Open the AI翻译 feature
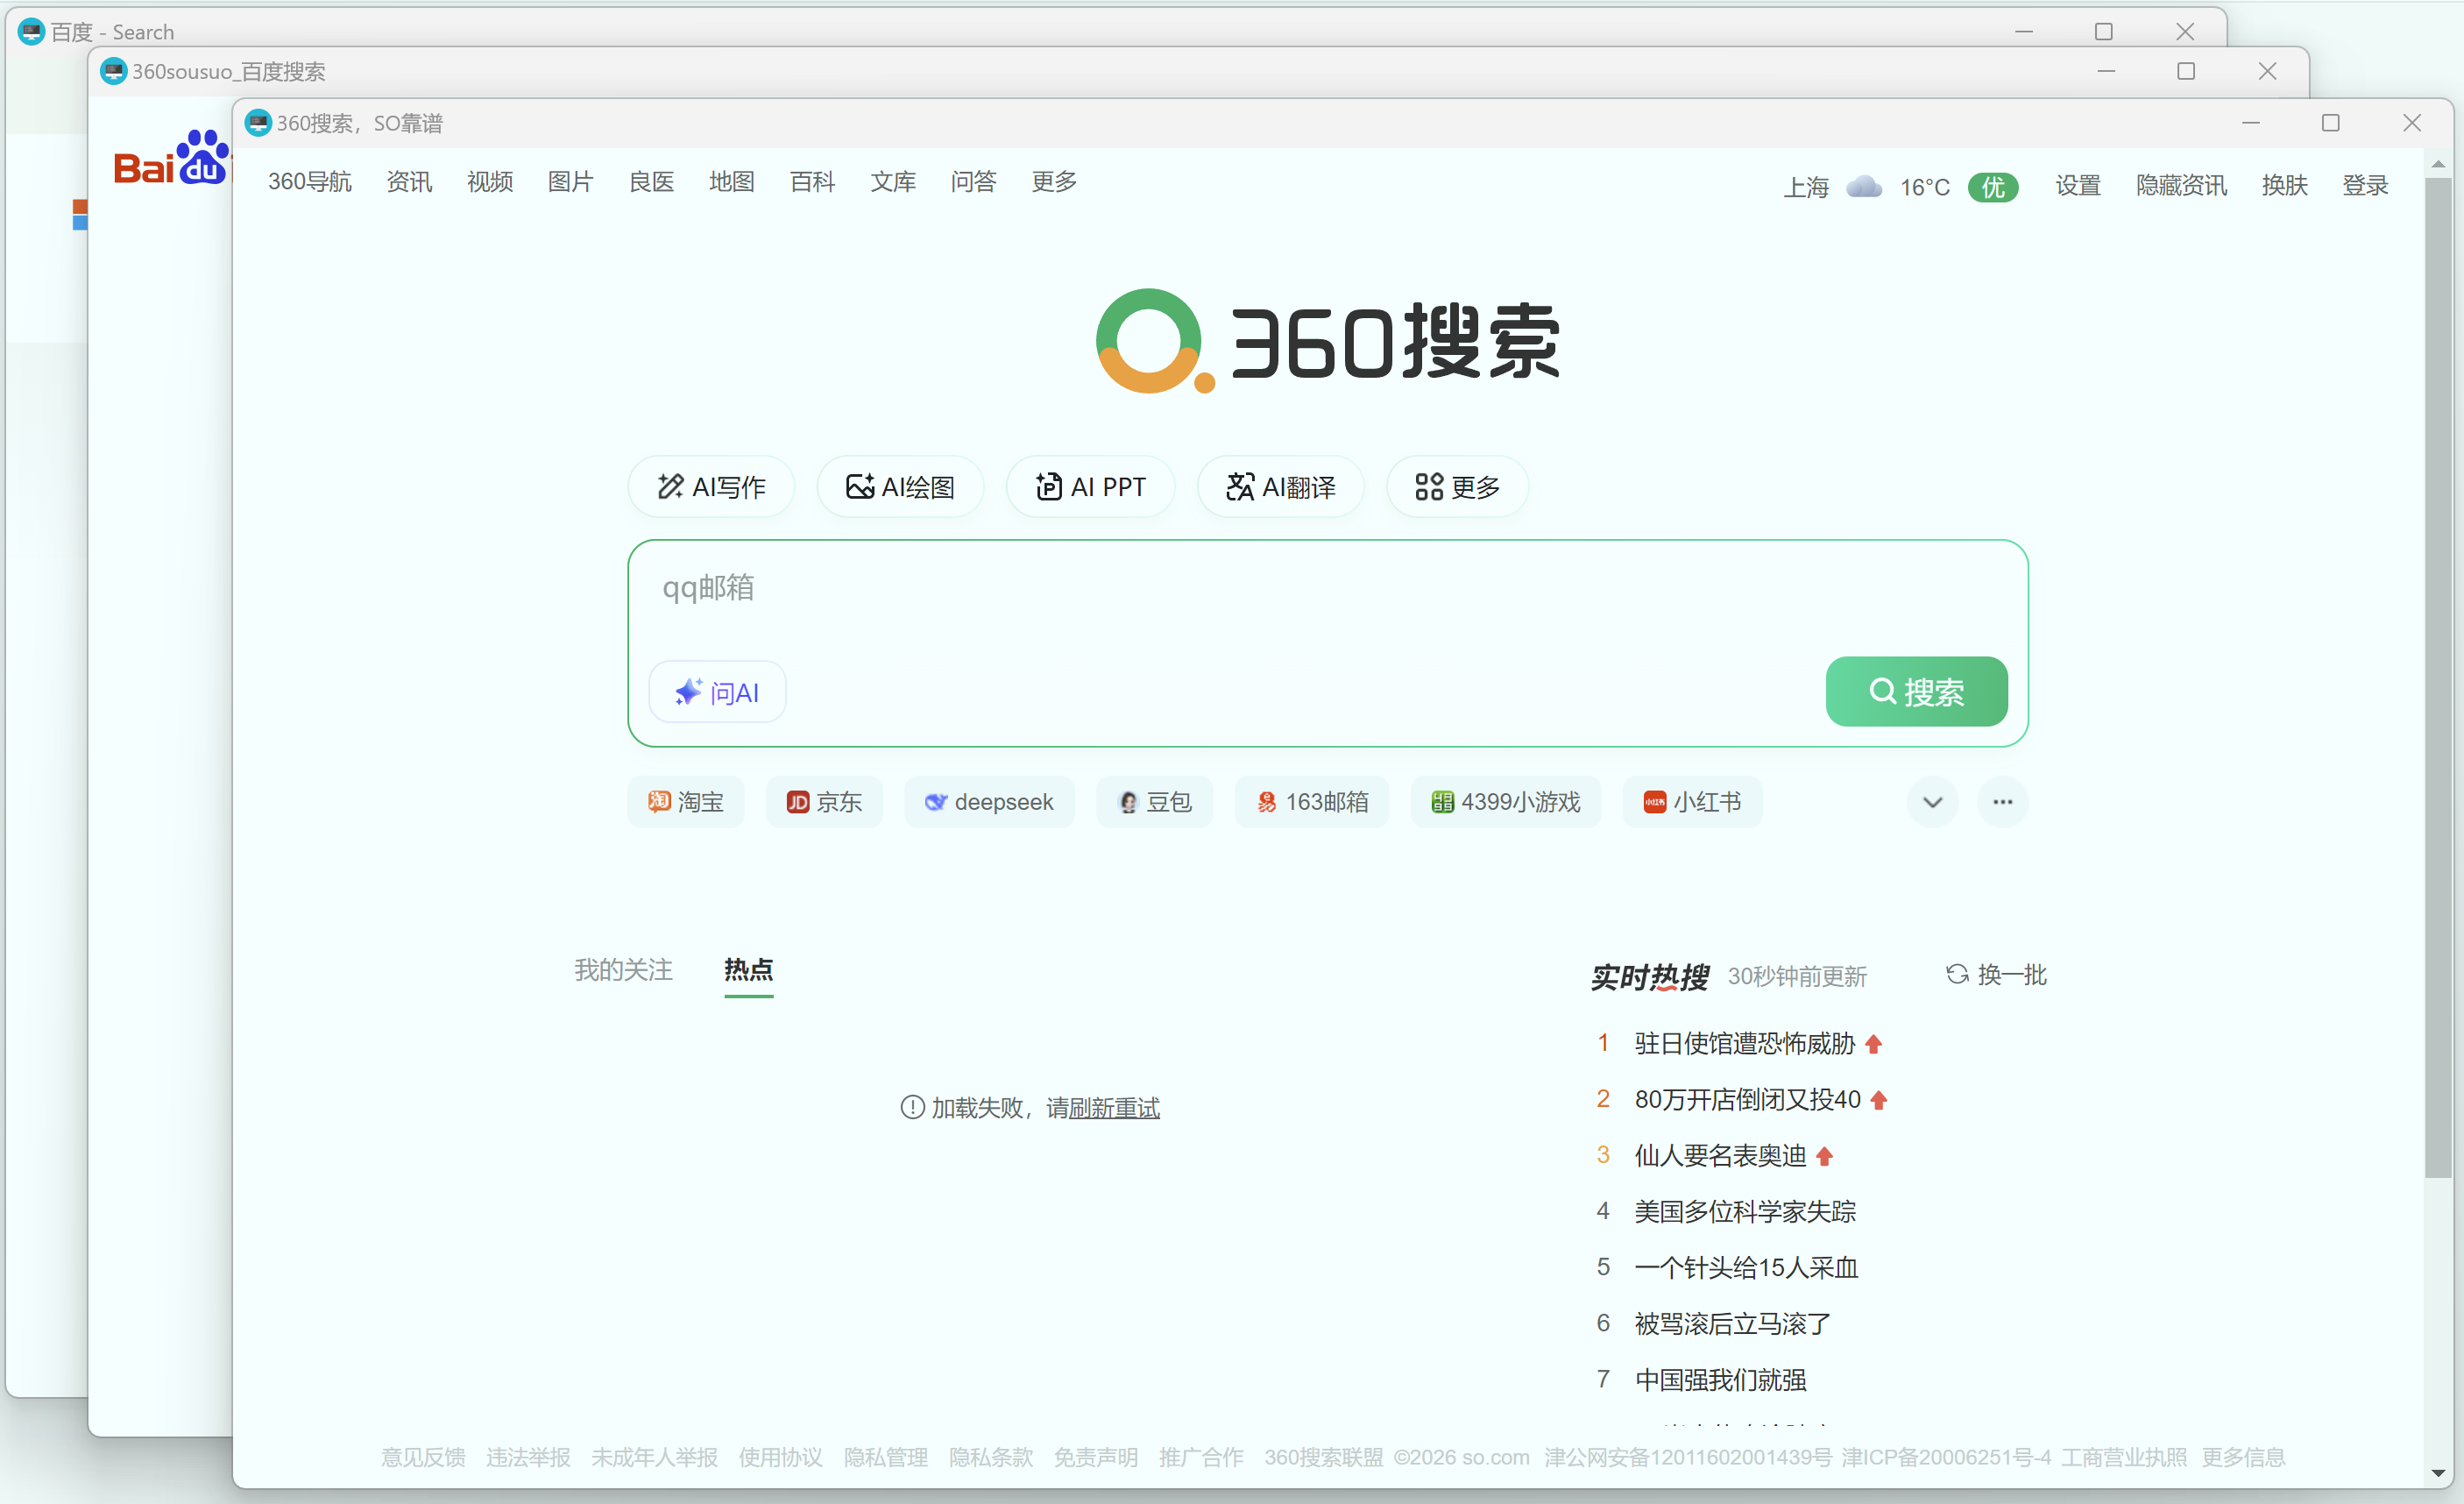 [1280, 486]
